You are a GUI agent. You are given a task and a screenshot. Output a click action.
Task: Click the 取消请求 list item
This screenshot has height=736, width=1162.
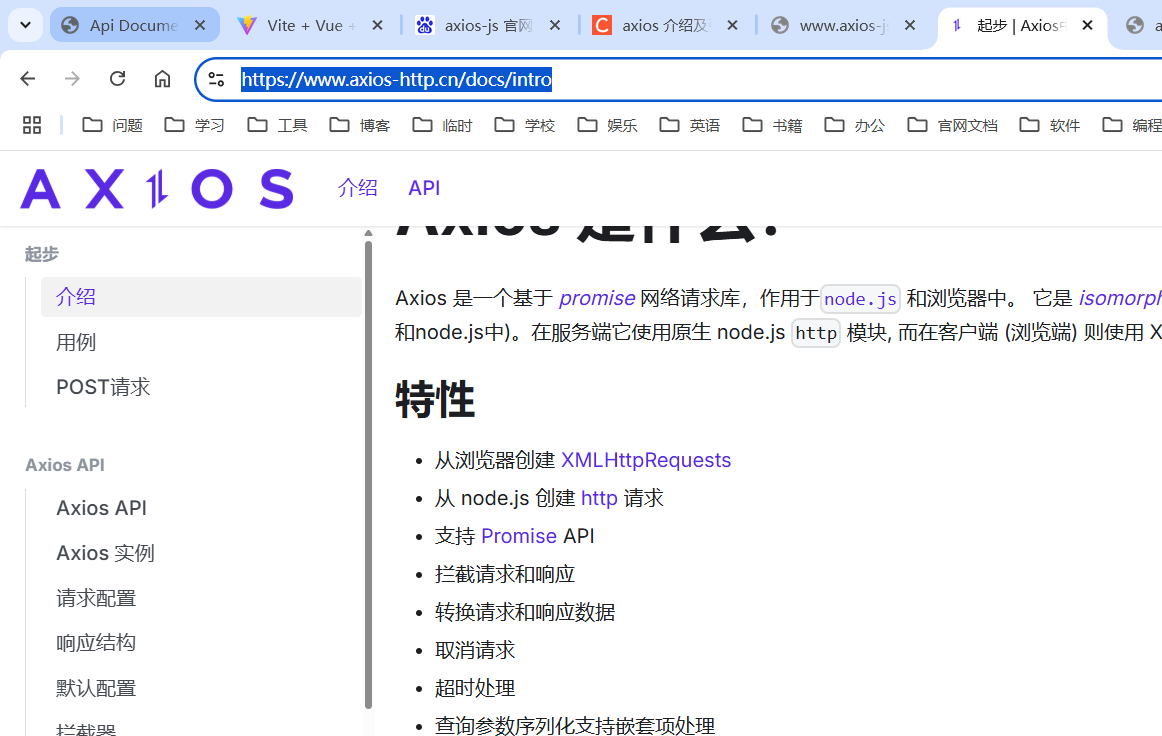pyautogui.click(x=475, y=650)
